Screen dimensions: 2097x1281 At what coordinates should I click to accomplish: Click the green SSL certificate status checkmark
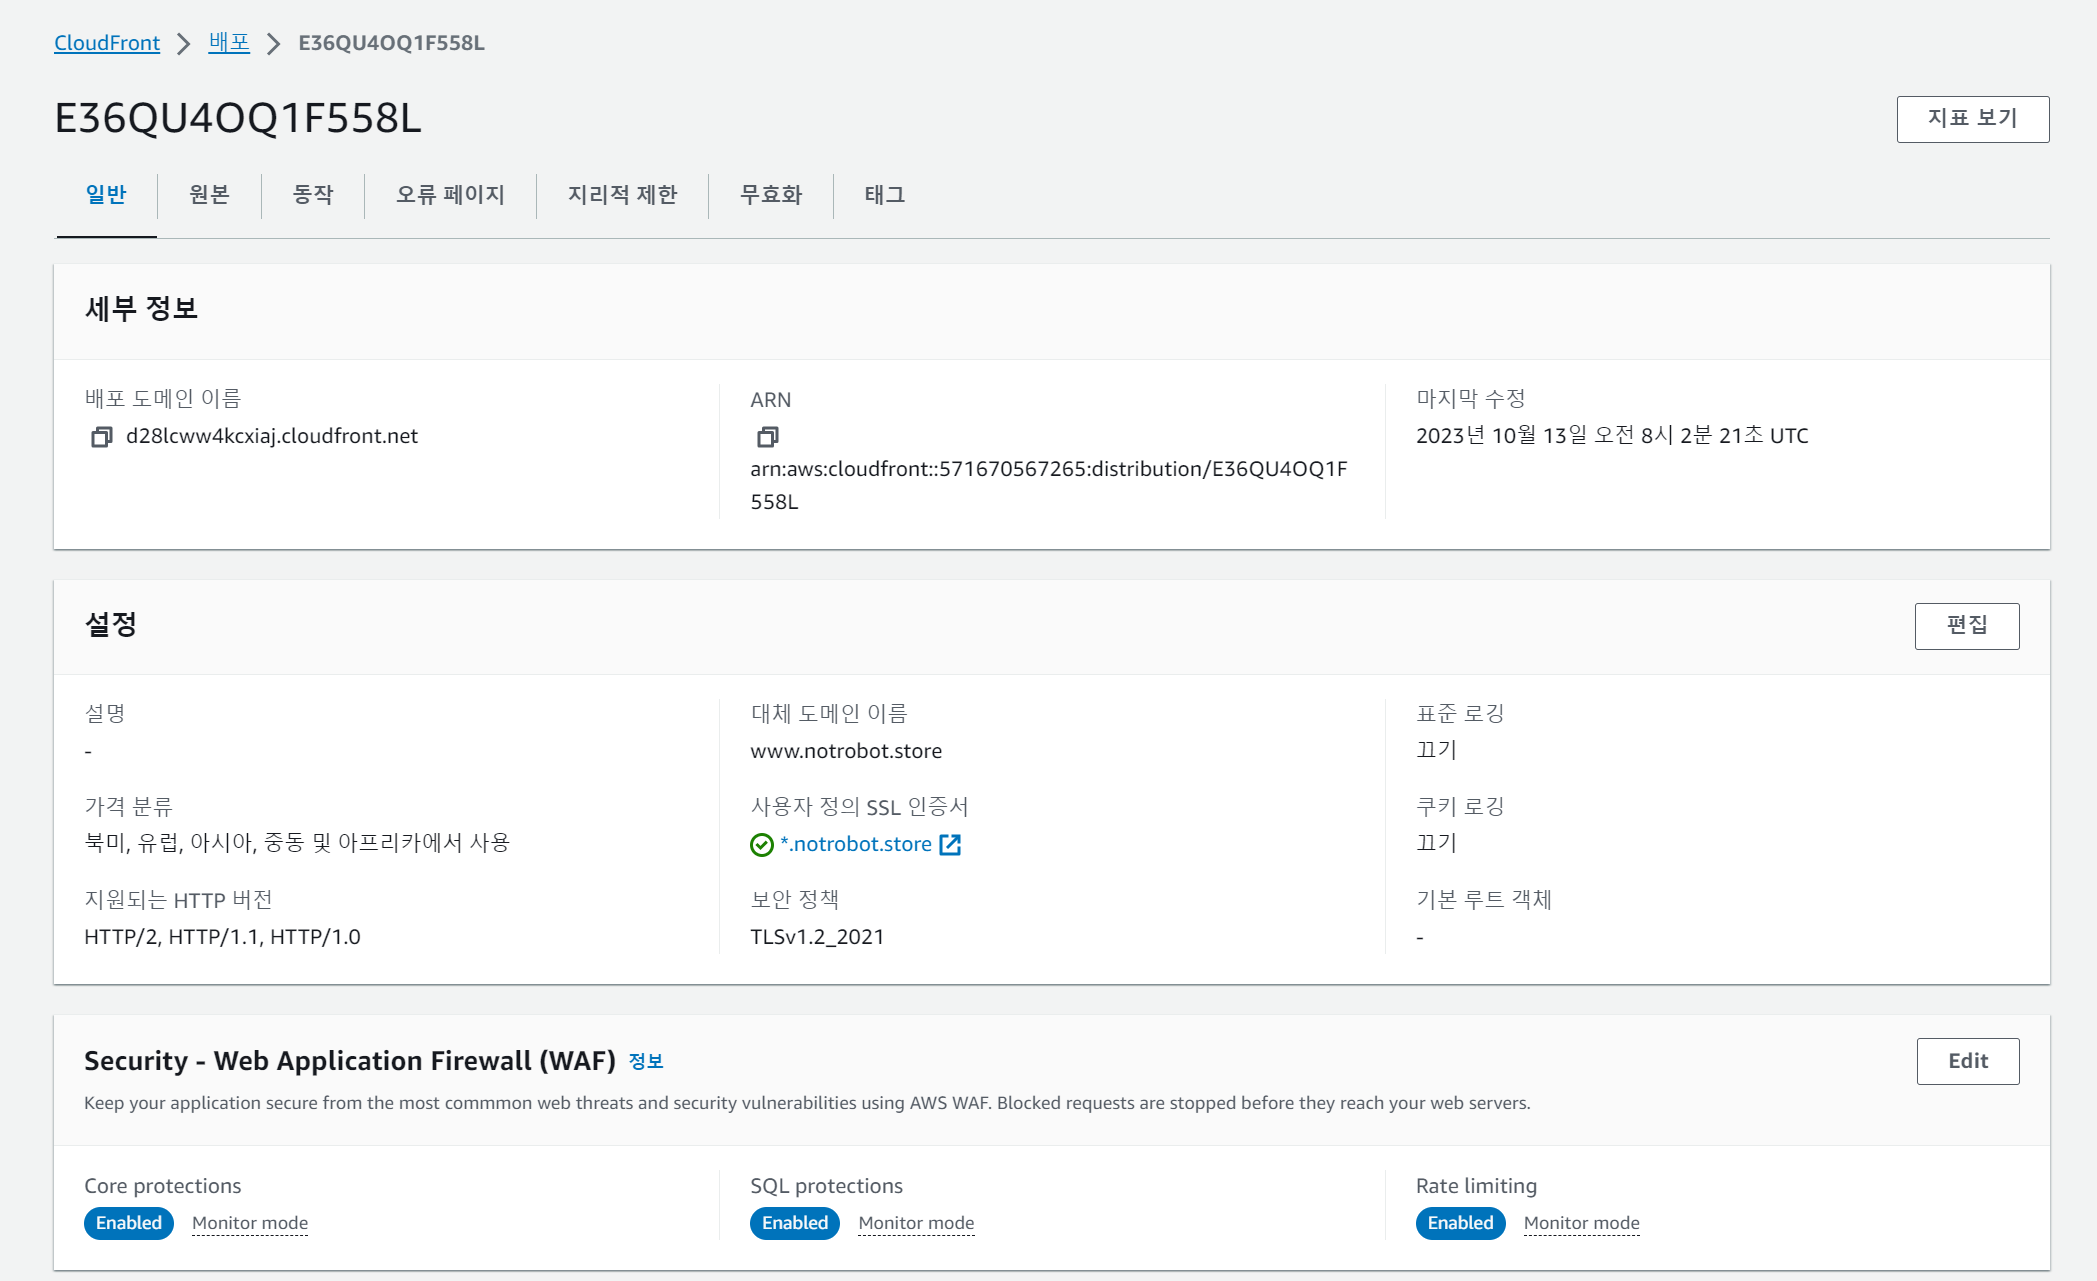(x=762, y=845)
